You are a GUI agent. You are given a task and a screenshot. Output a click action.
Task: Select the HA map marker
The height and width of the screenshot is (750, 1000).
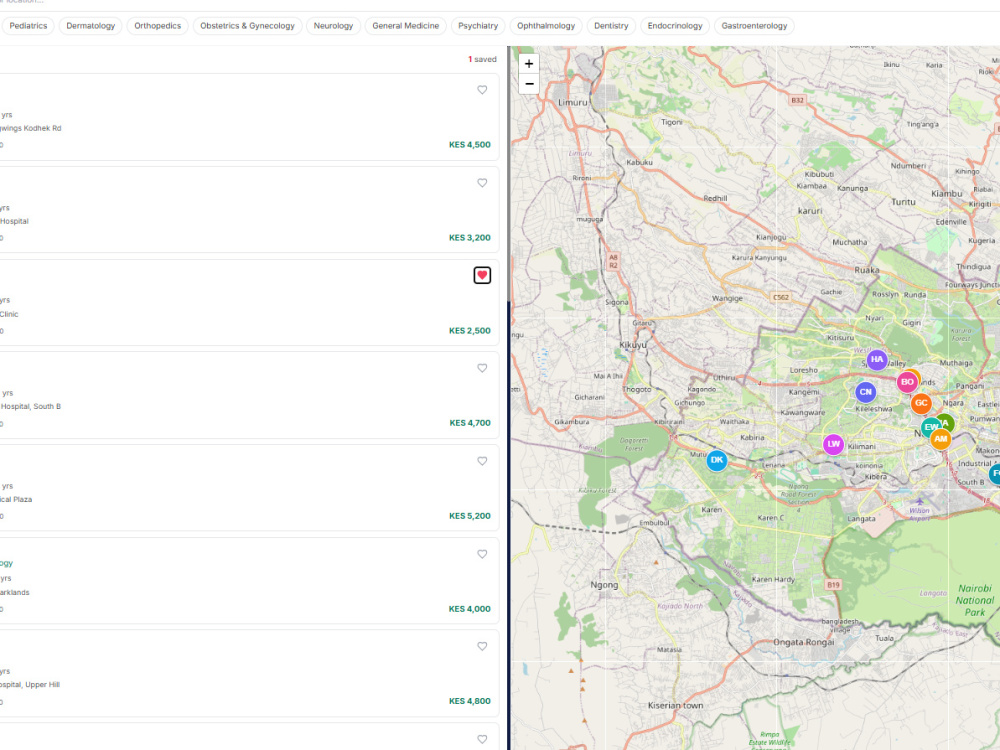coord(877,360)
